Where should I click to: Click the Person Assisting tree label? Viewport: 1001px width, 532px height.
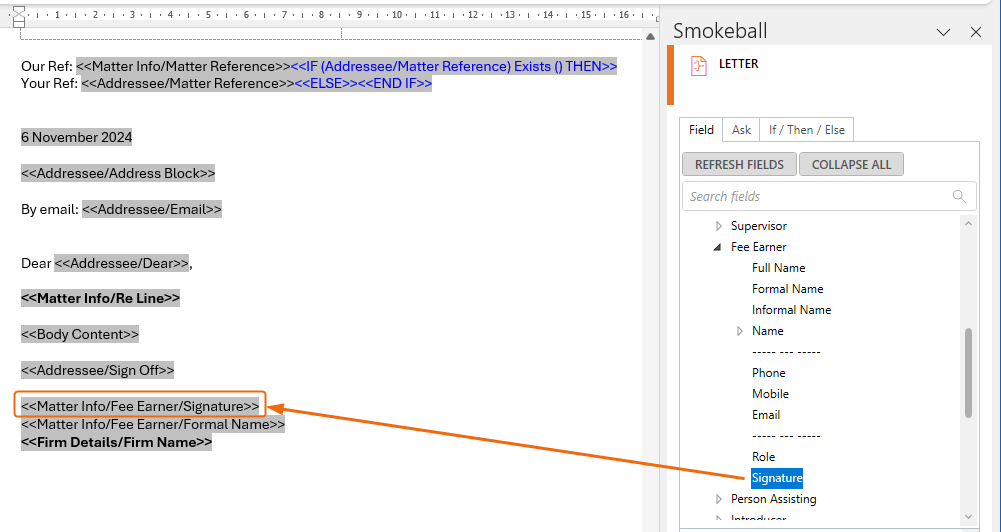773,499
